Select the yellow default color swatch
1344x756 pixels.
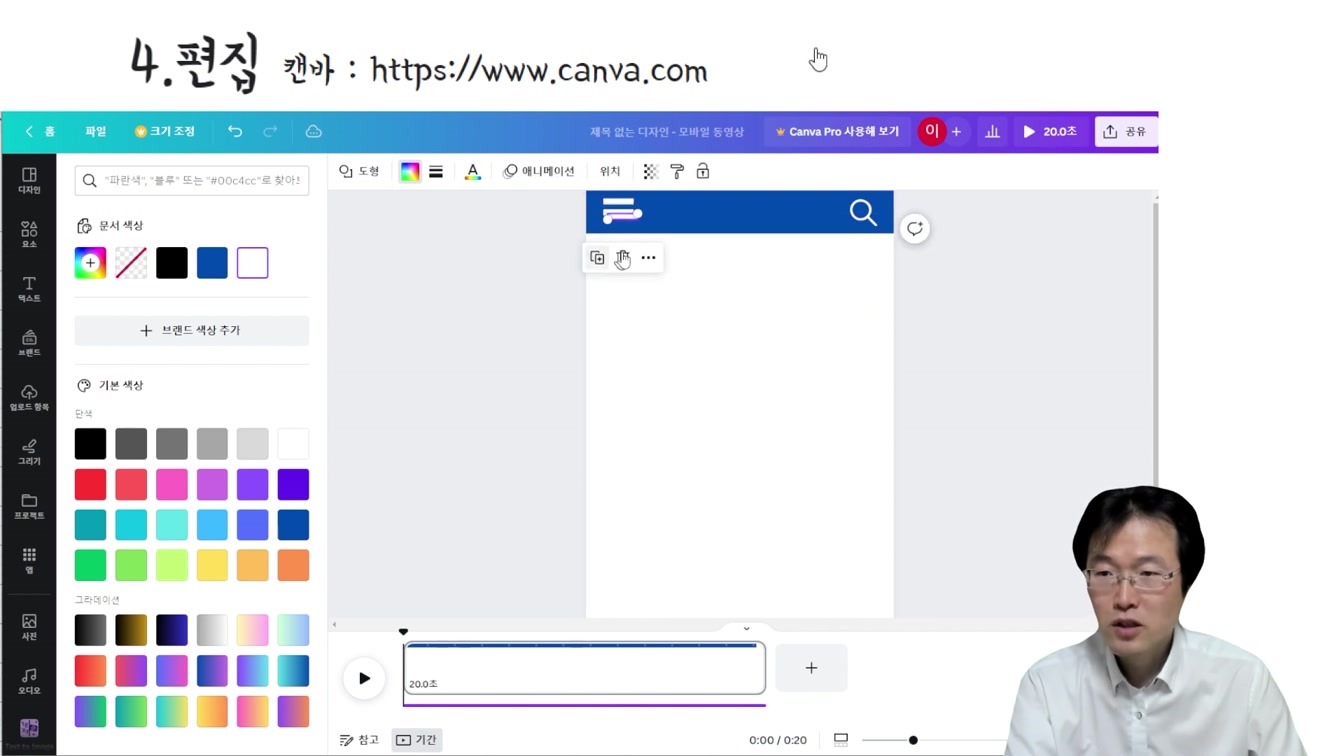[212, 565]
